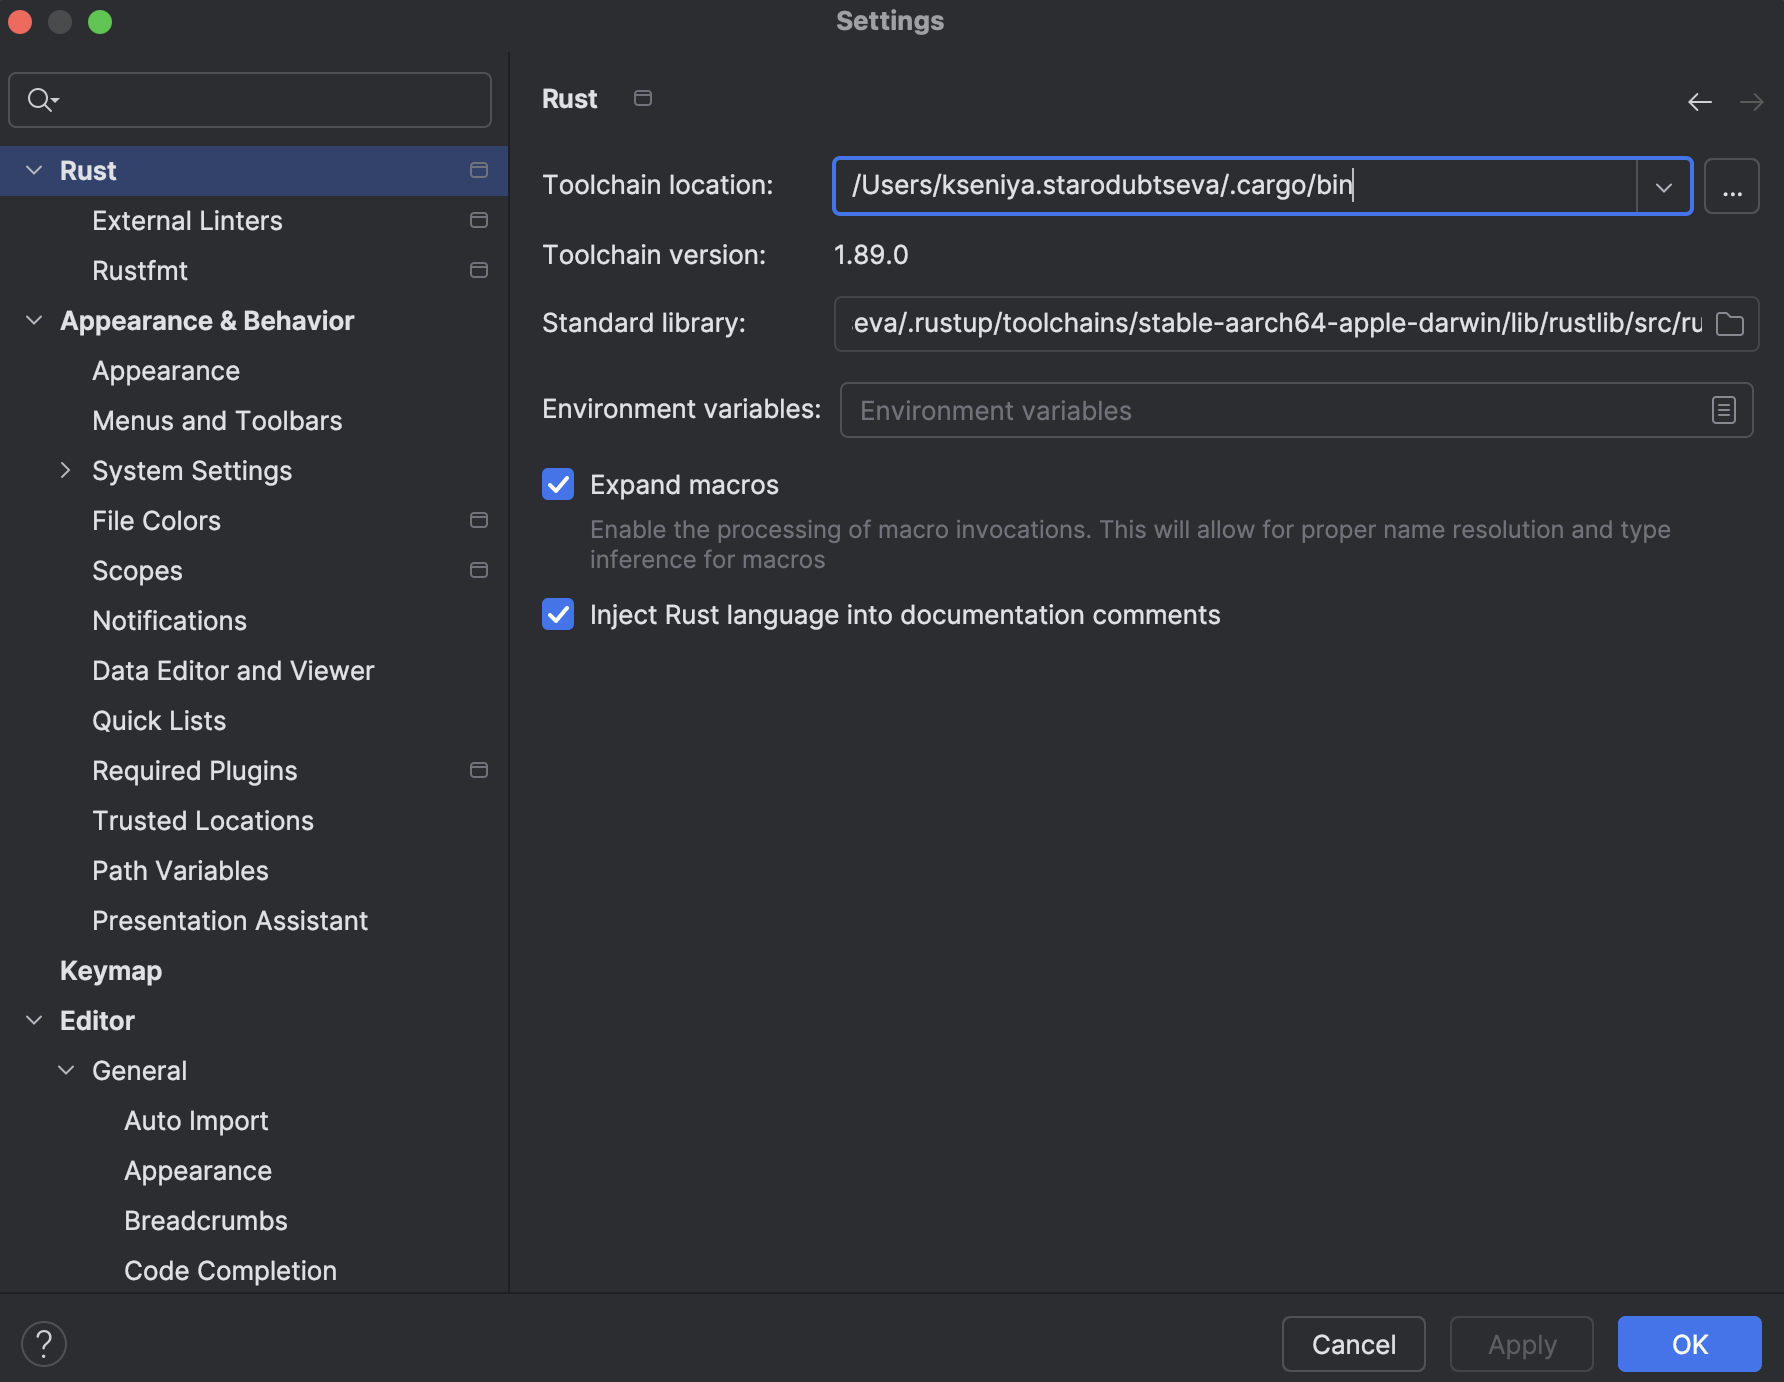The width and height of the screenshot is (1784, 1382).
Task: Expand the System Settings tree node
Action: 66,470
